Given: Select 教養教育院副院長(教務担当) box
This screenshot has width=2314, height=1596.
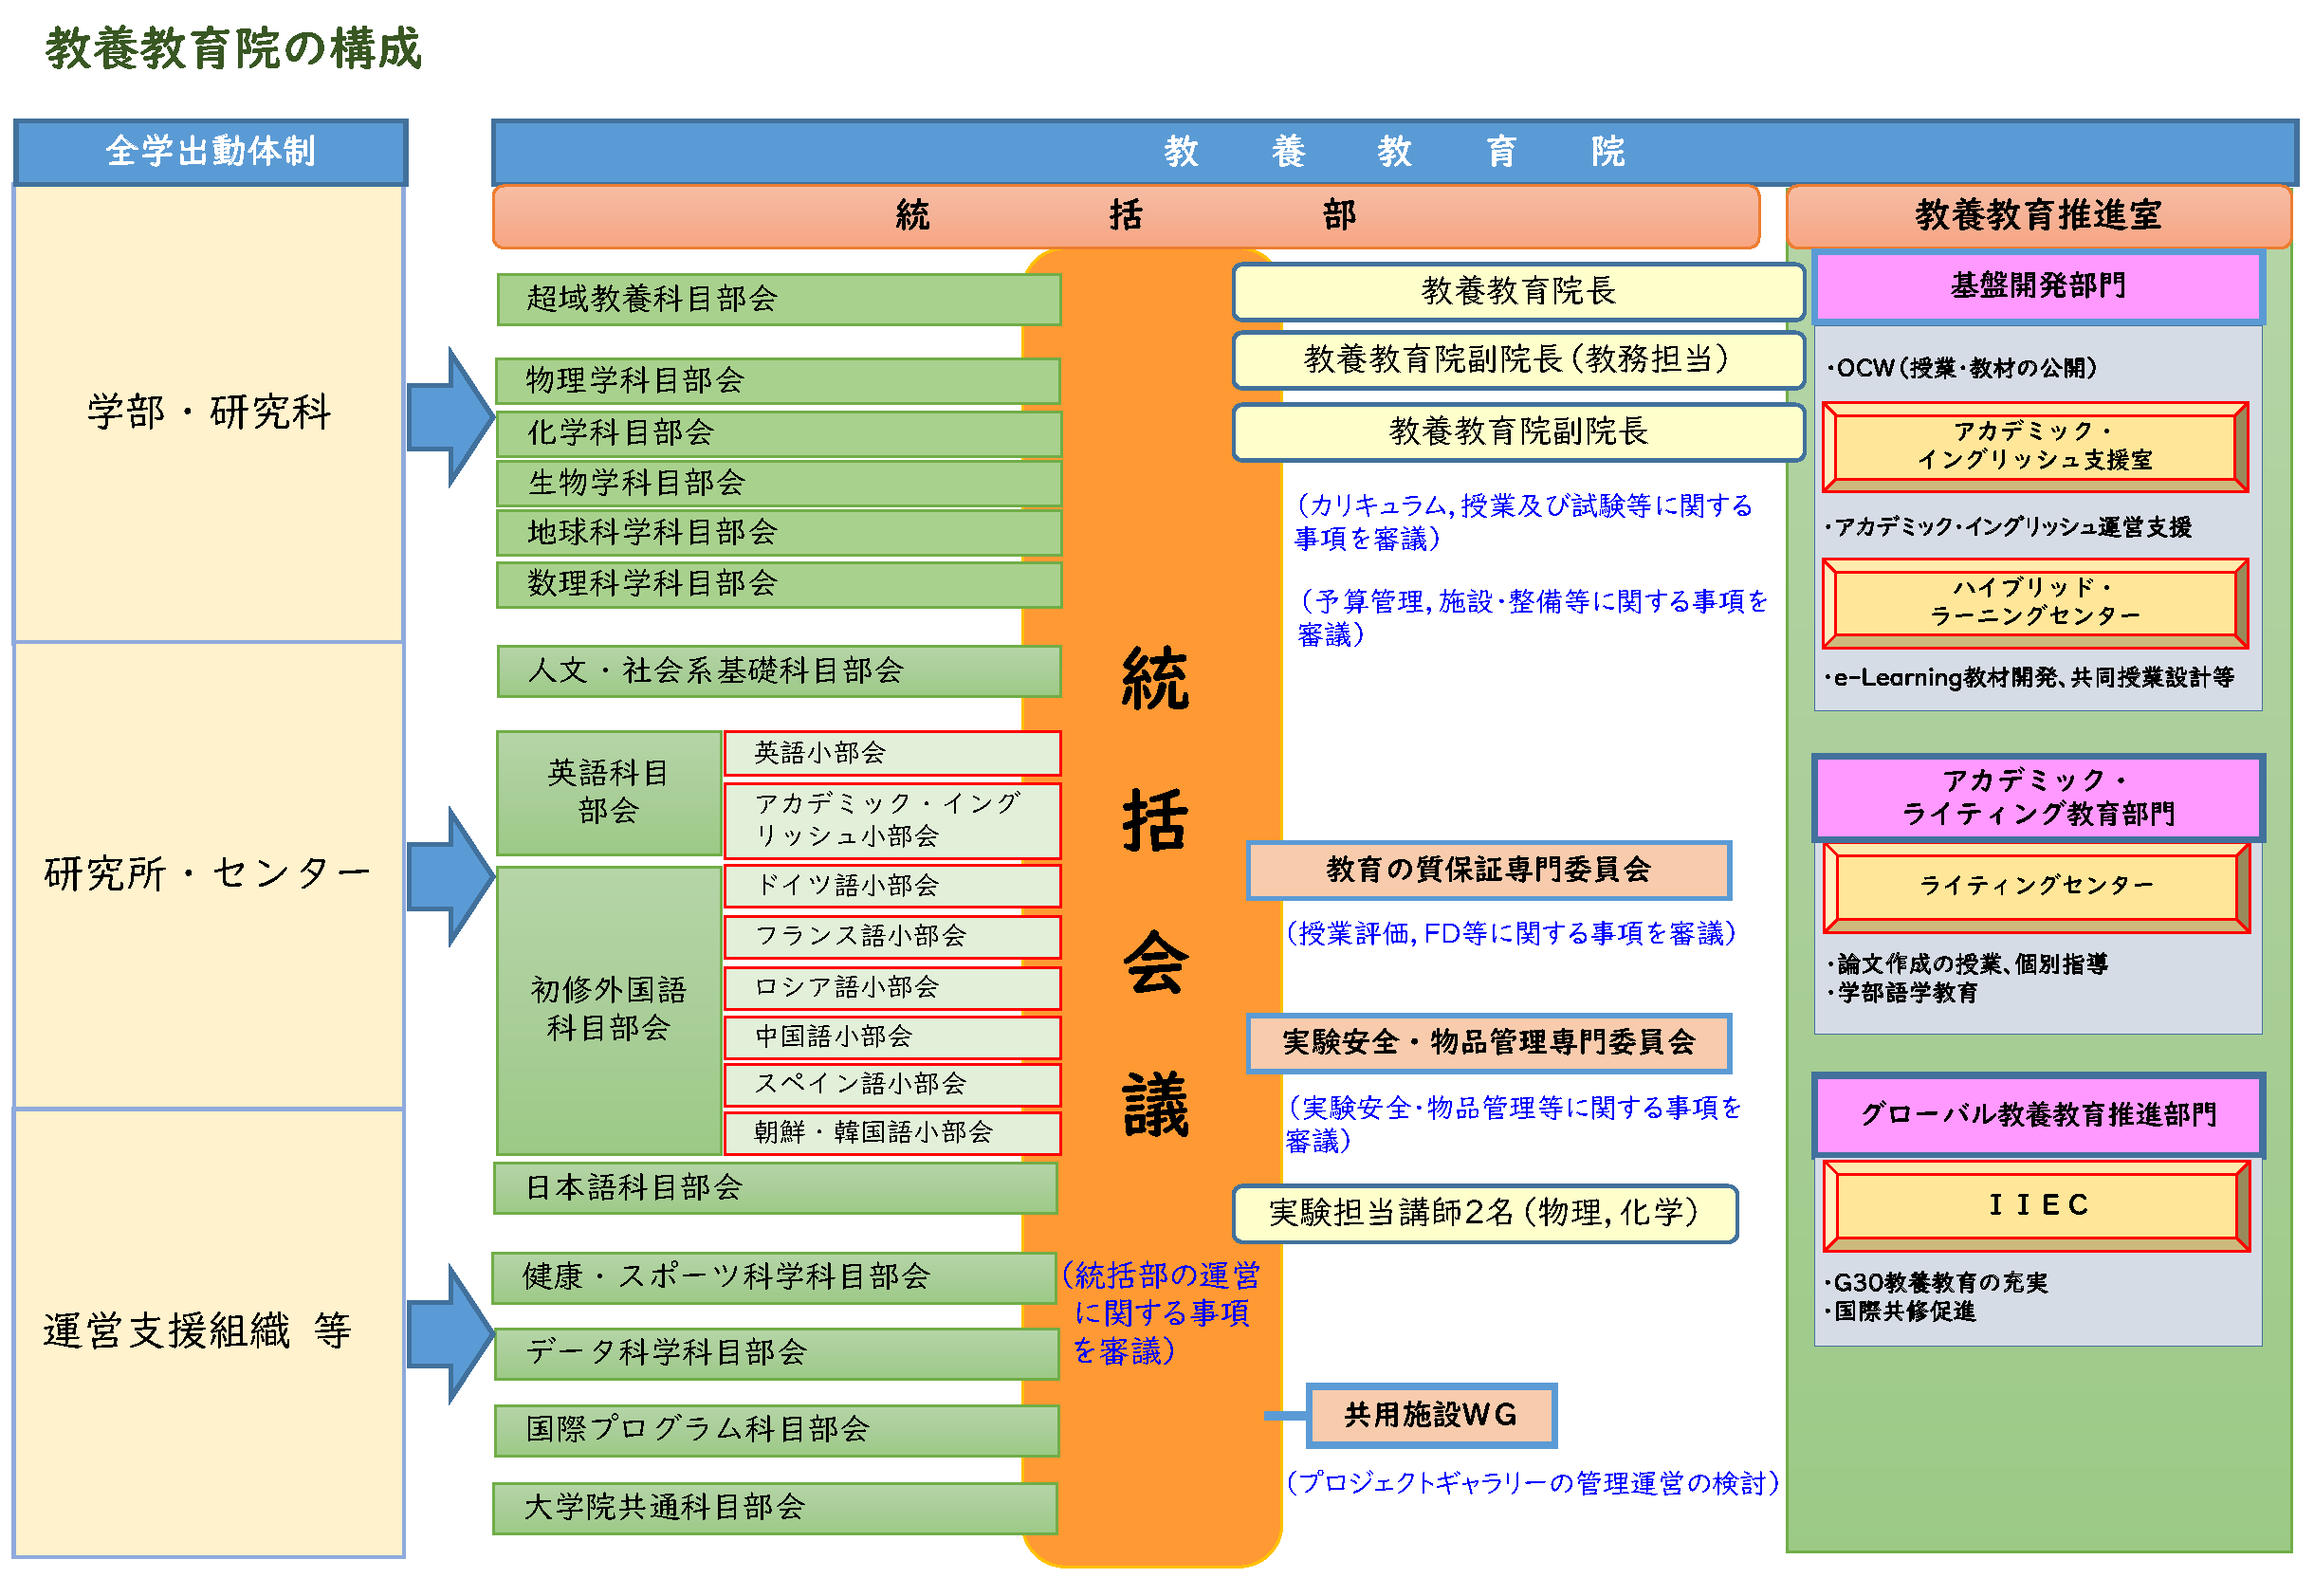Looking at the screenshot, I should tap(1519, 360).
